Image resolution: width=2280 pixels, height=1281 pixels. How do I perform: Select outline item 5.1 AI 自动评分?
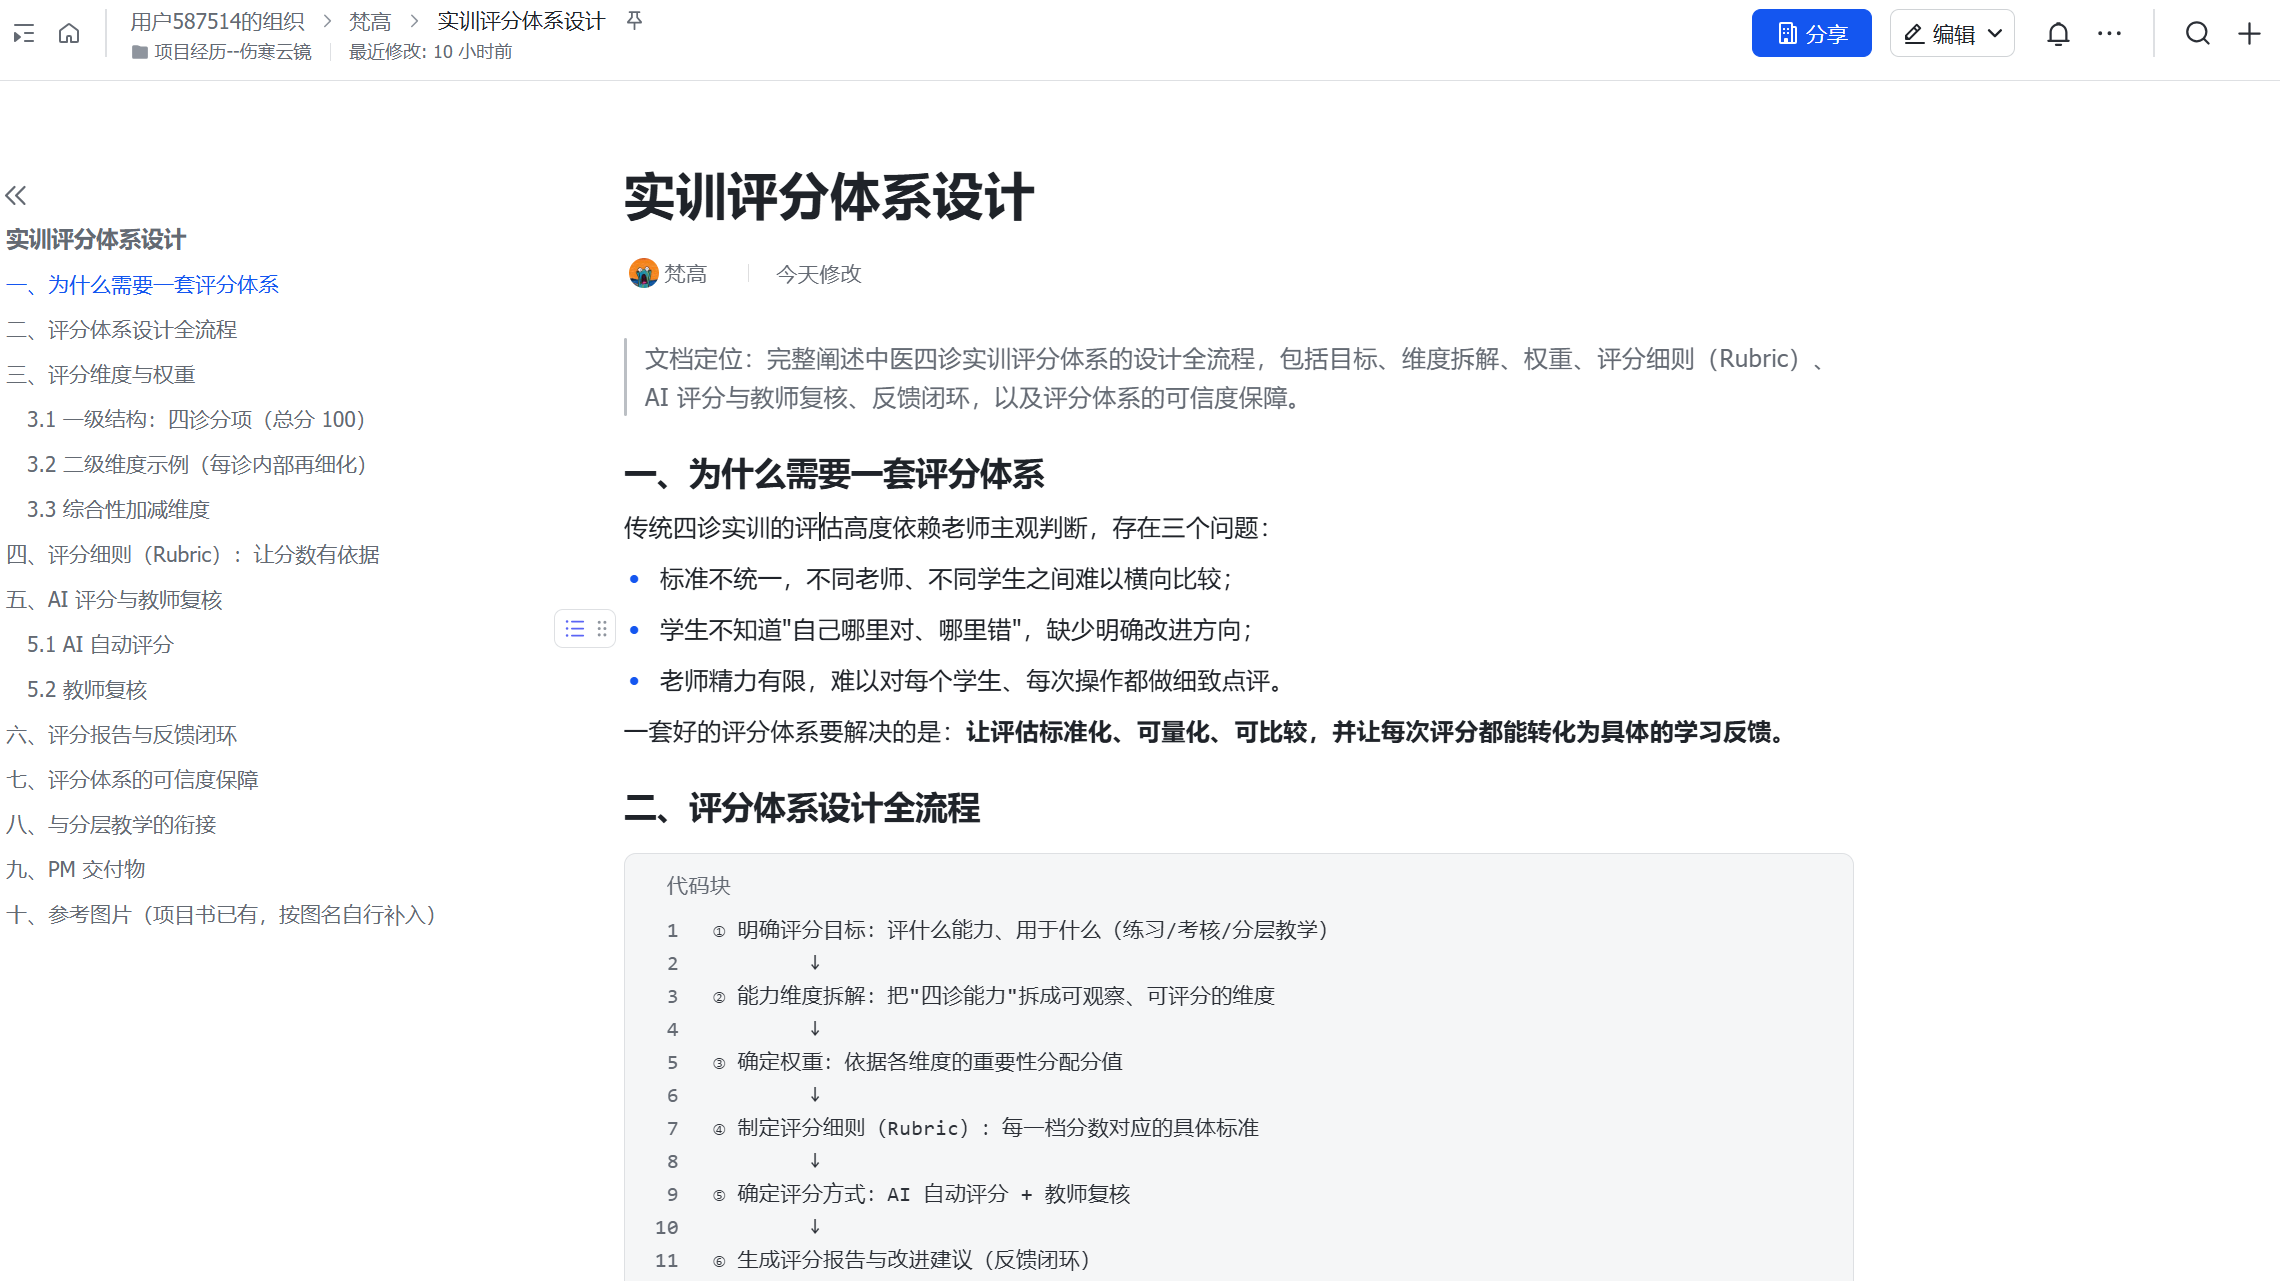[x=100, y=645]
